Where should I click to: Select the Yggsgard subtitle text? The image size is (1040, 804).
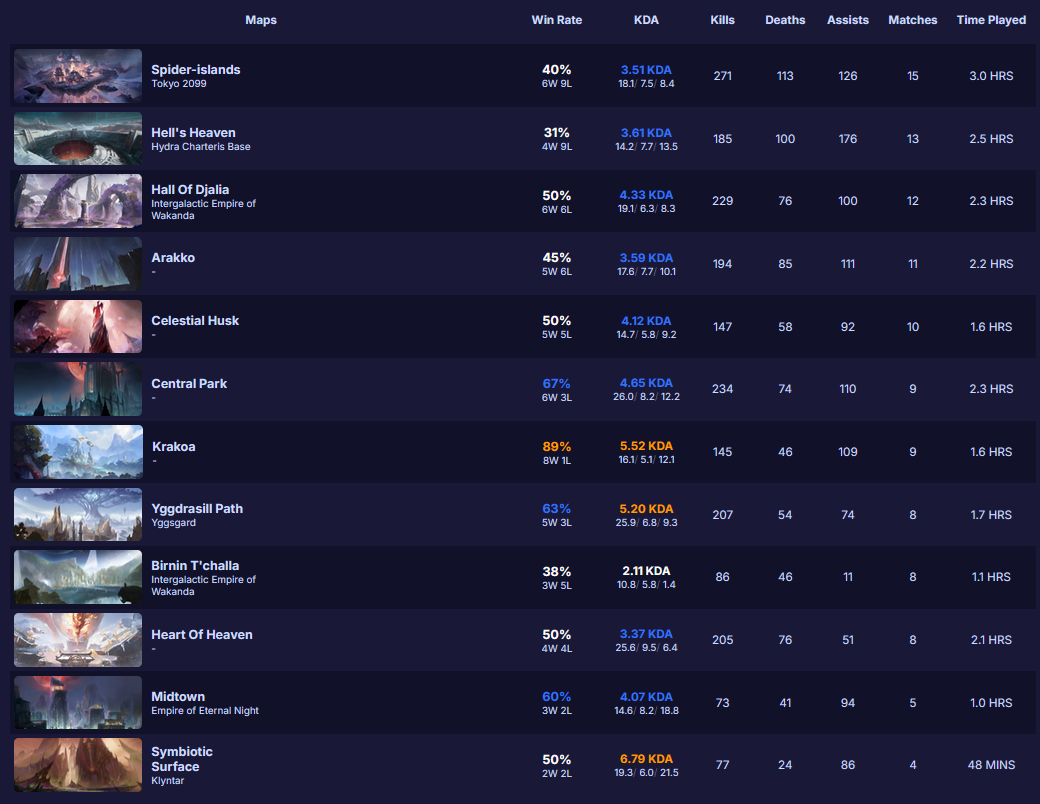pyautogui.click(x=173, y=523)
